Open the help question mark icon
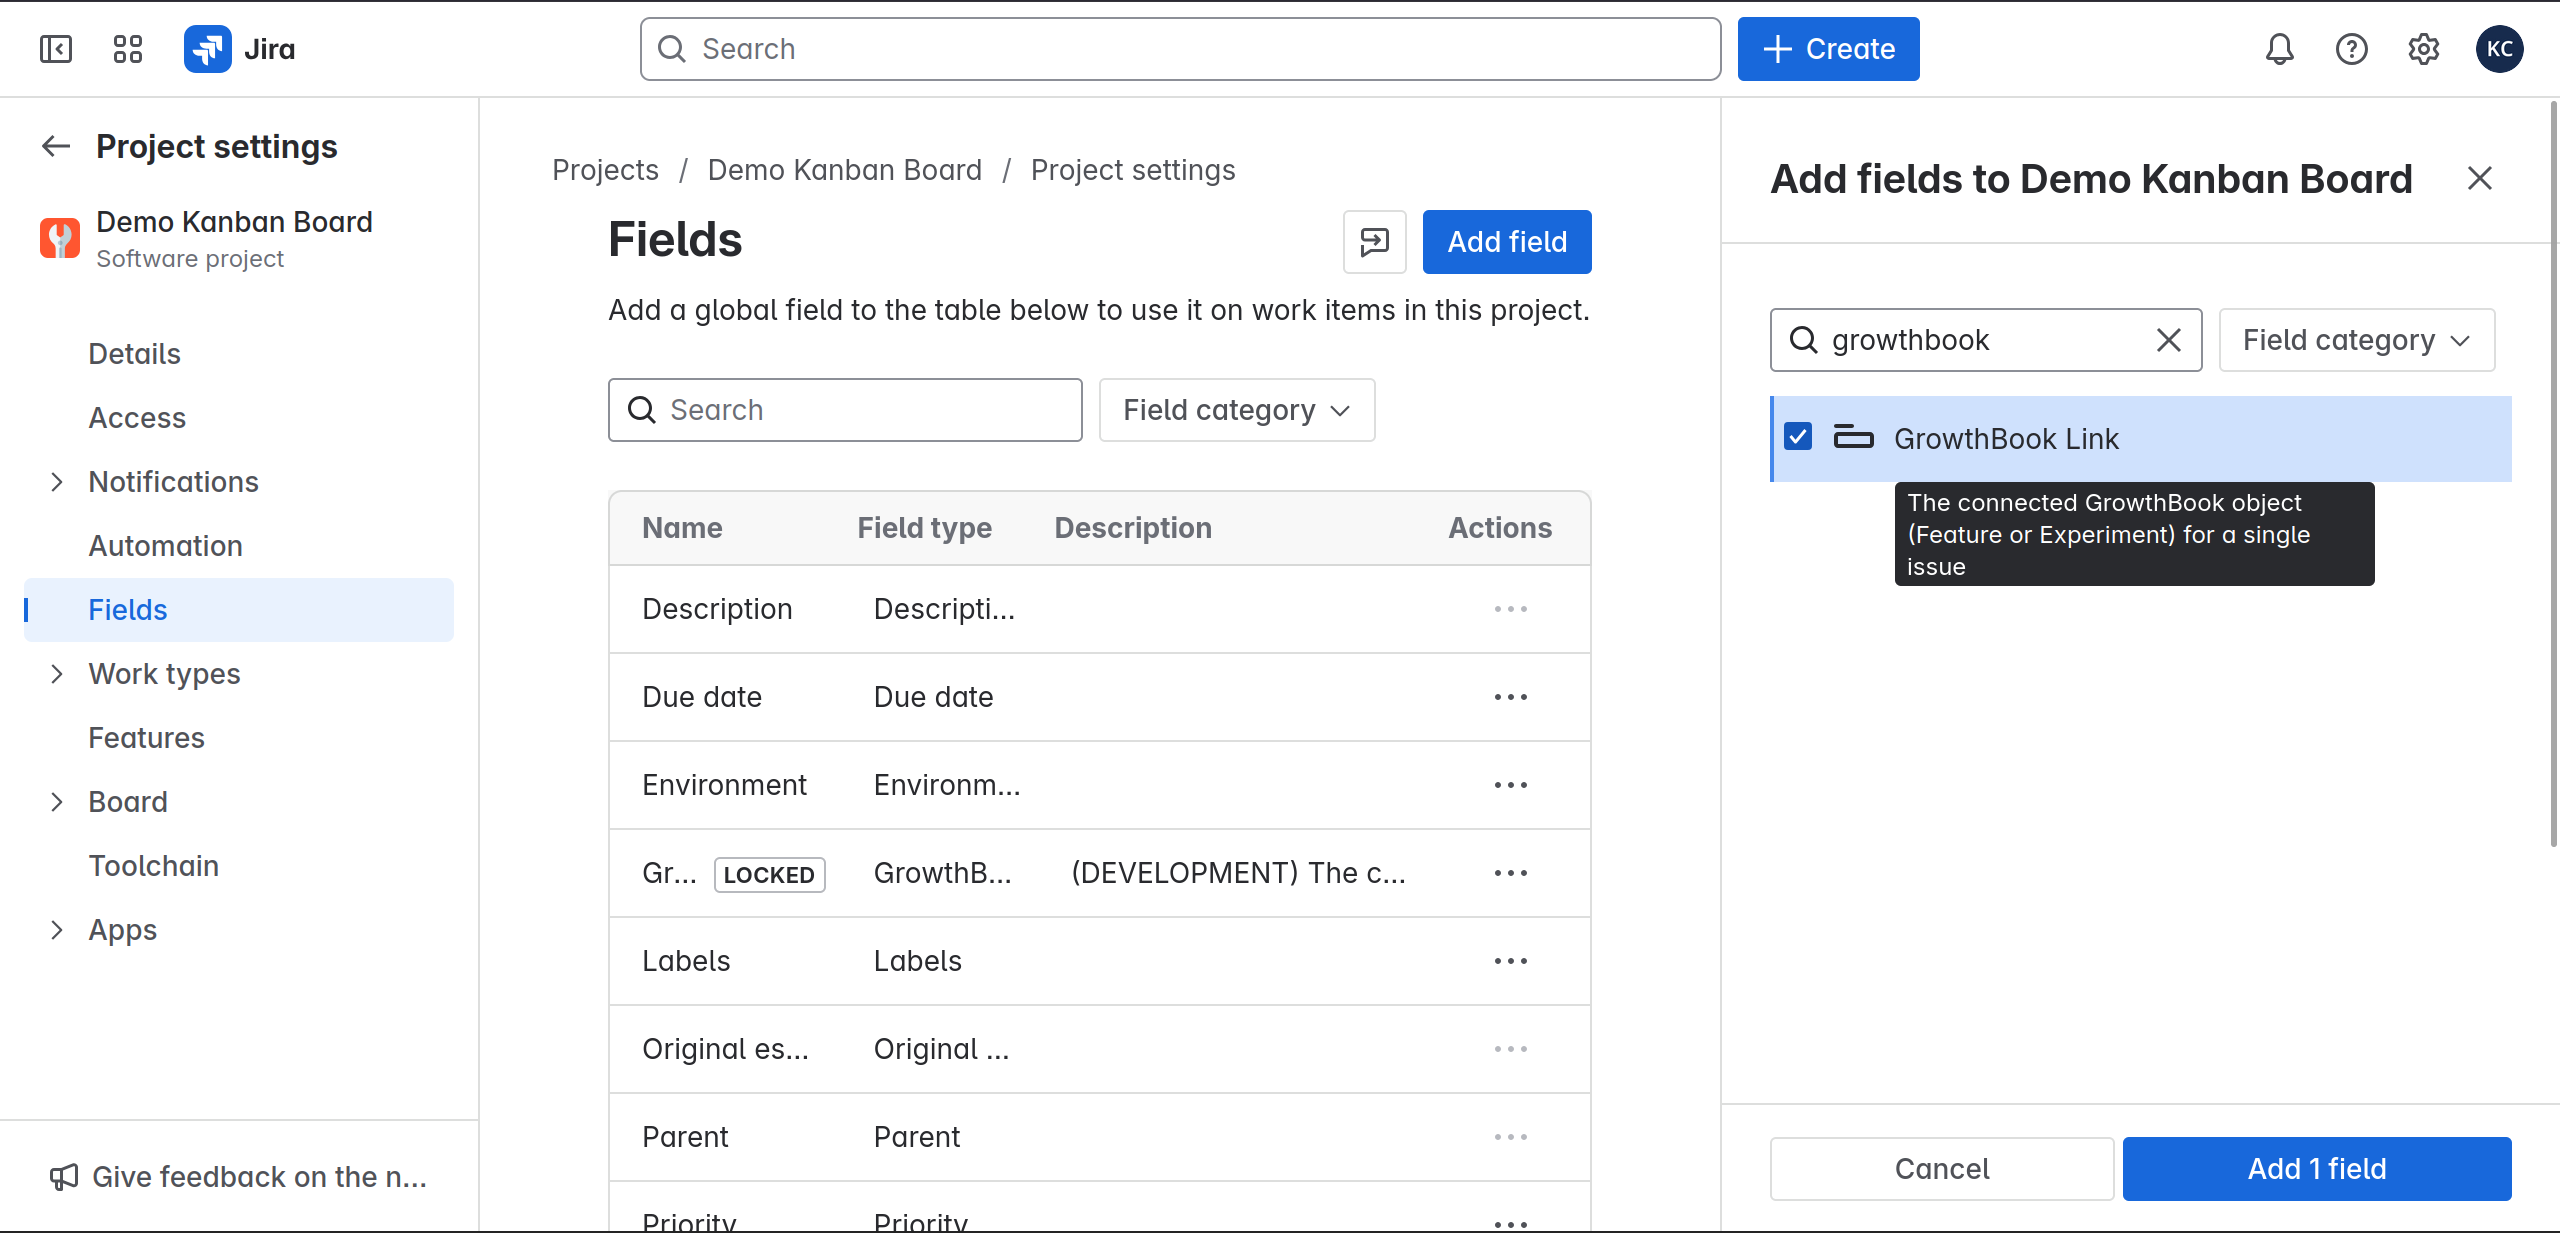The height and width of the screenshot is (1233, 2560). tap(2352, 49)
